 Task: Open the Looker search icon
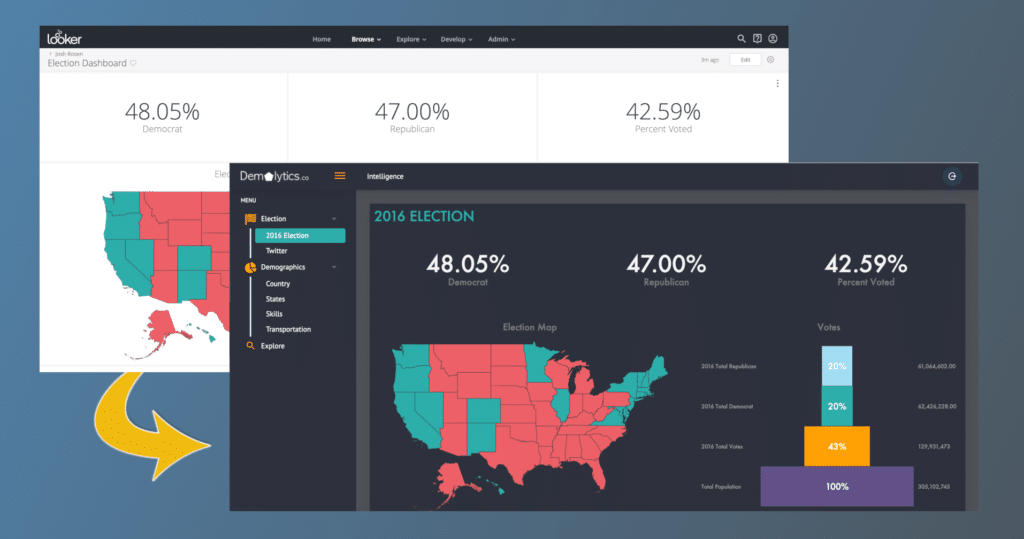pyautogui.click(x=741, y=39)
